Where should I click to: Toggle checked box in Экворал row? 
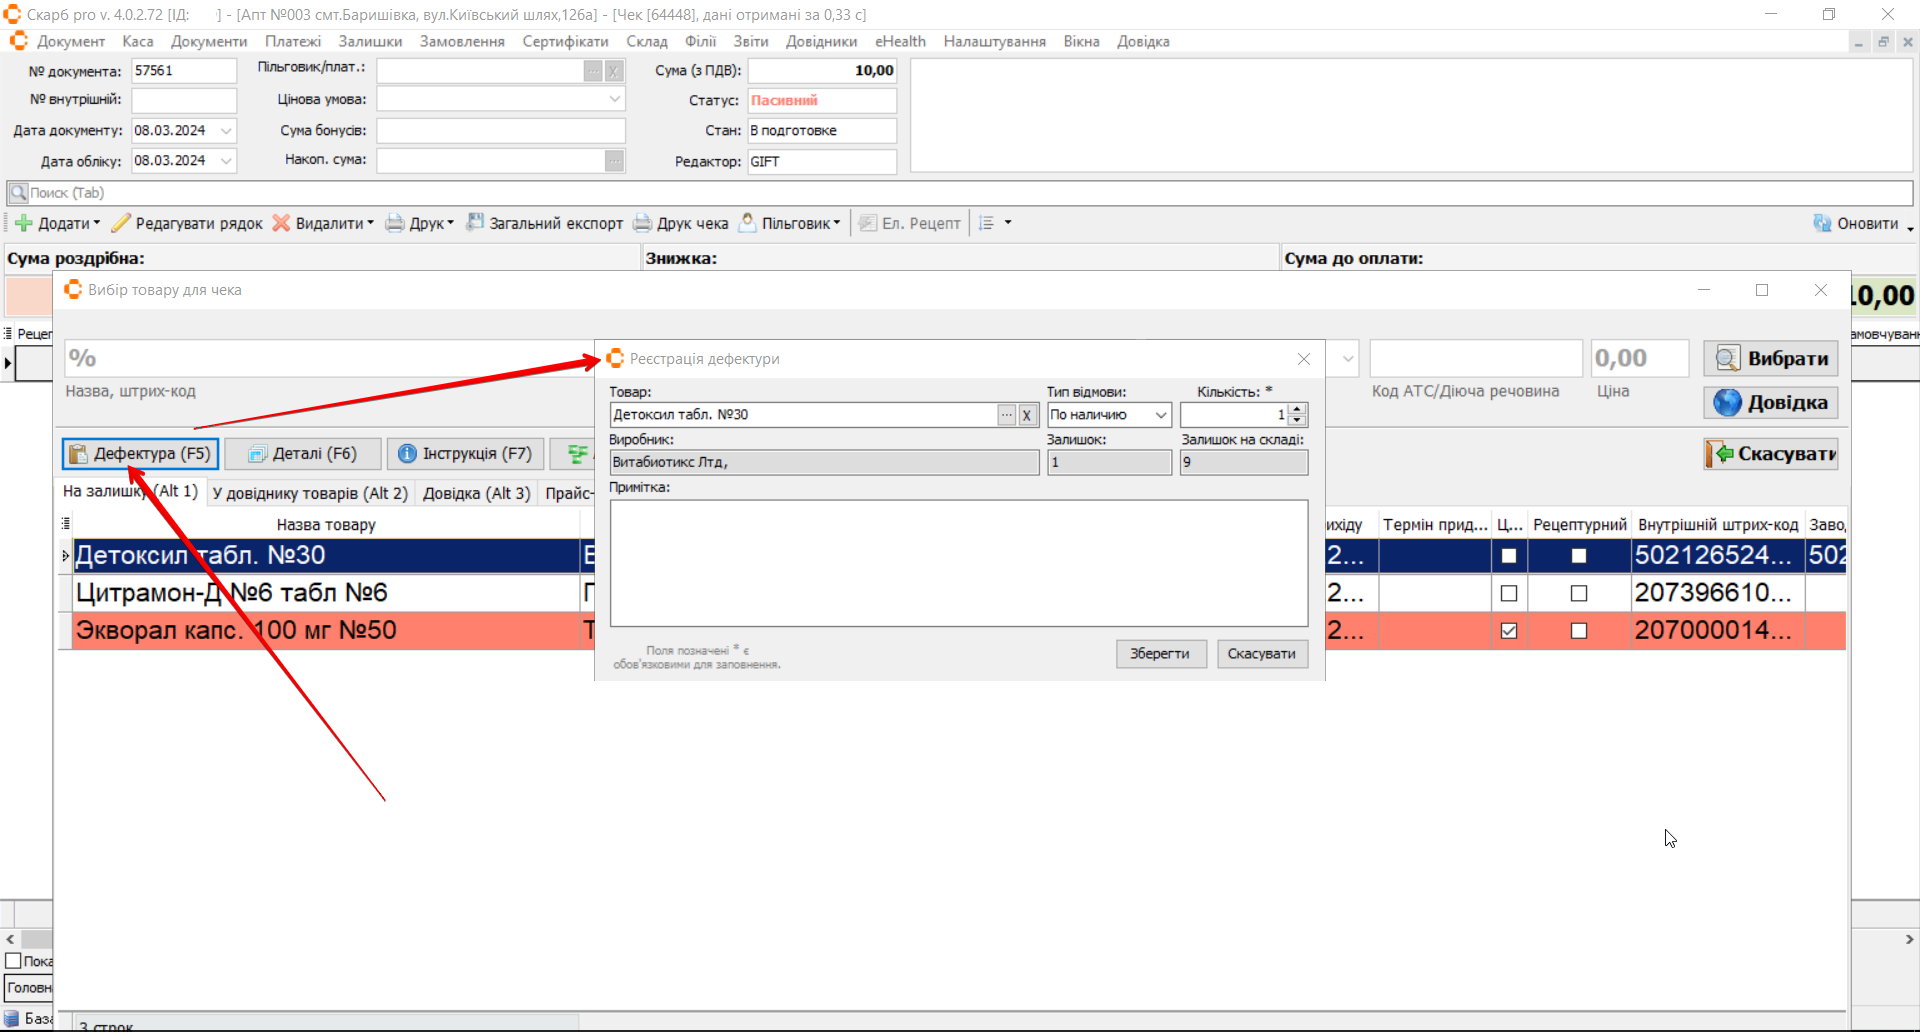click(x=1509, y=631)
